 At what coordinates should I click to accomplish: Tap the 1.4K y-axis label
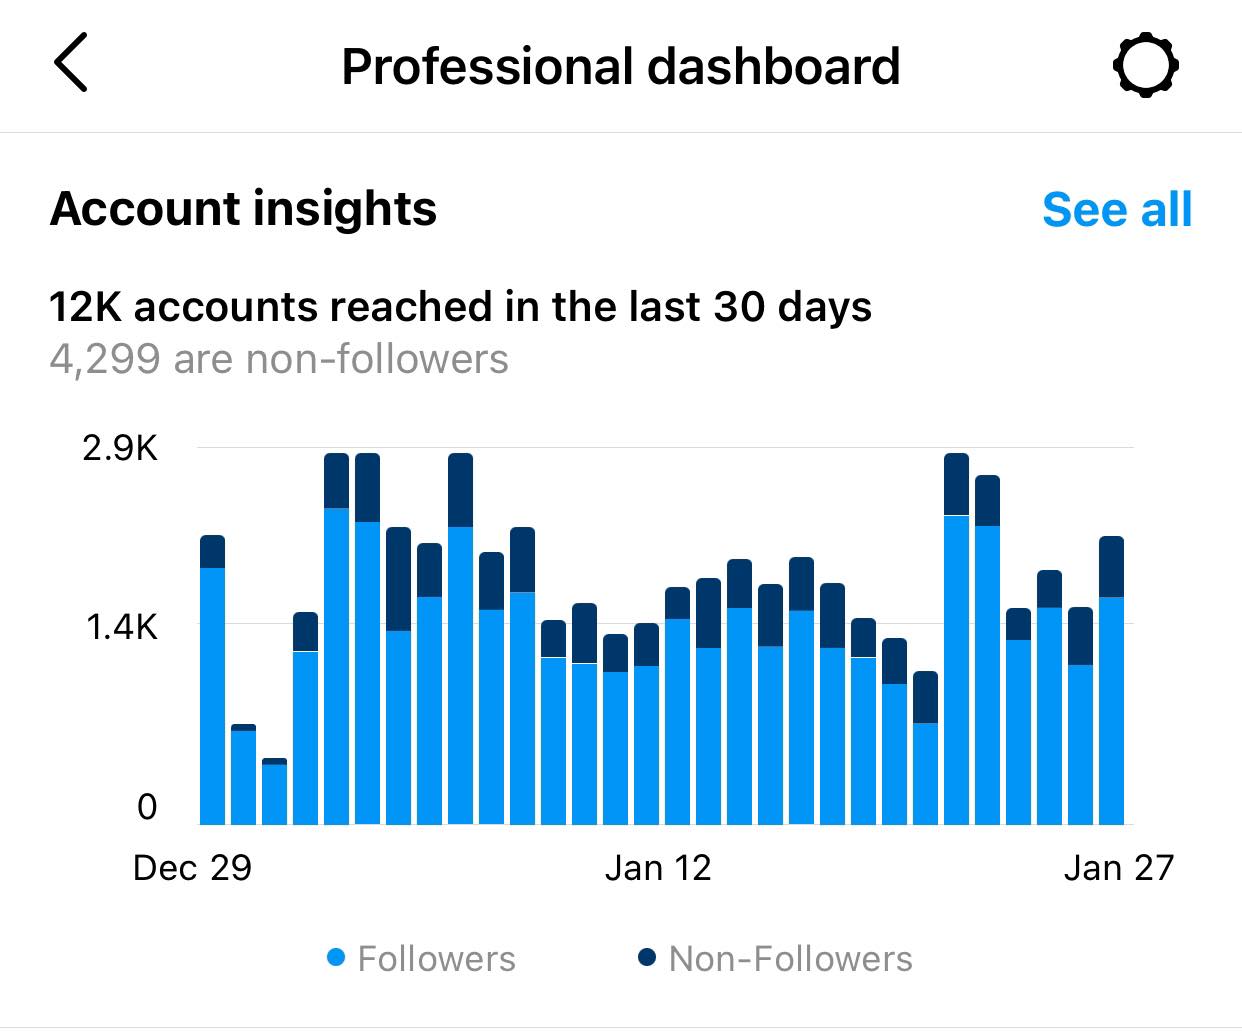(x=121, y=627)
